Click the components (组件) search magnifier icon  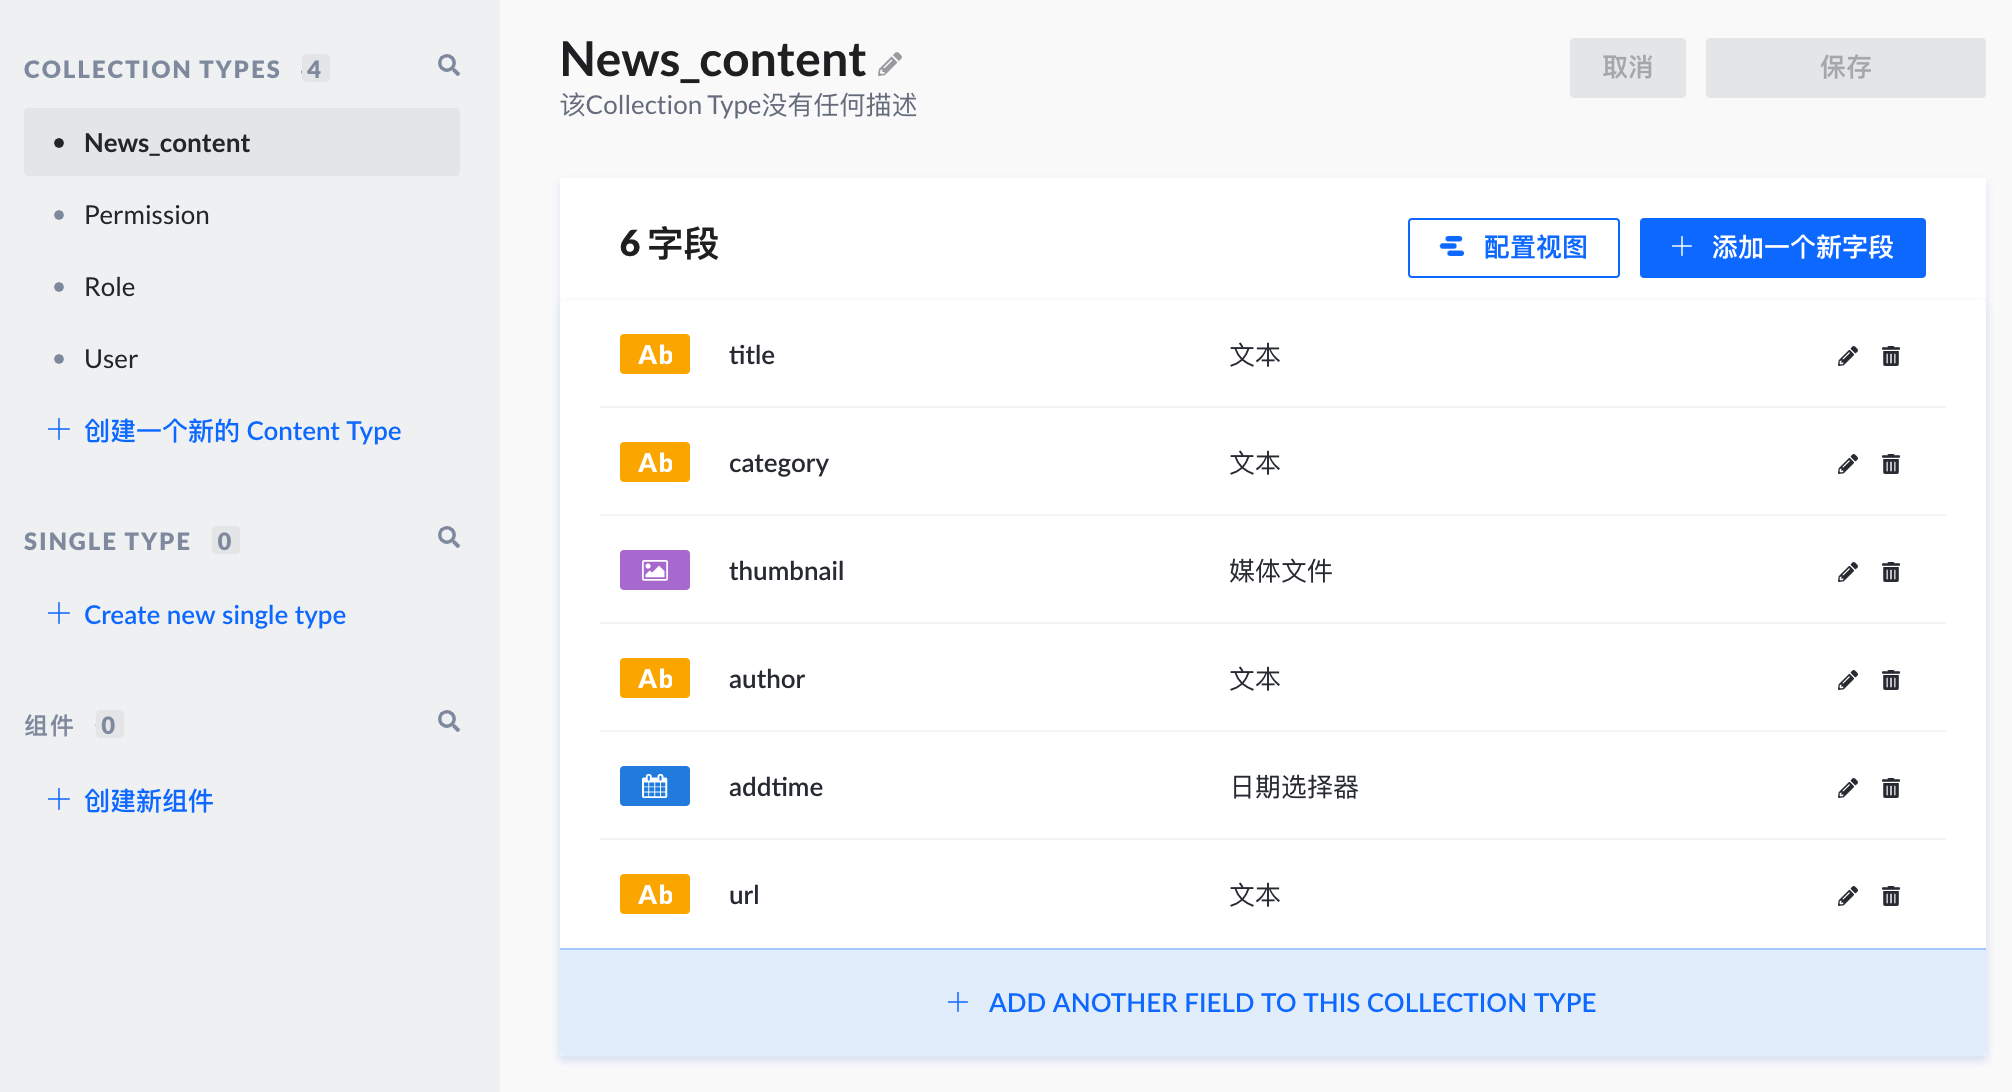point(449,722)
